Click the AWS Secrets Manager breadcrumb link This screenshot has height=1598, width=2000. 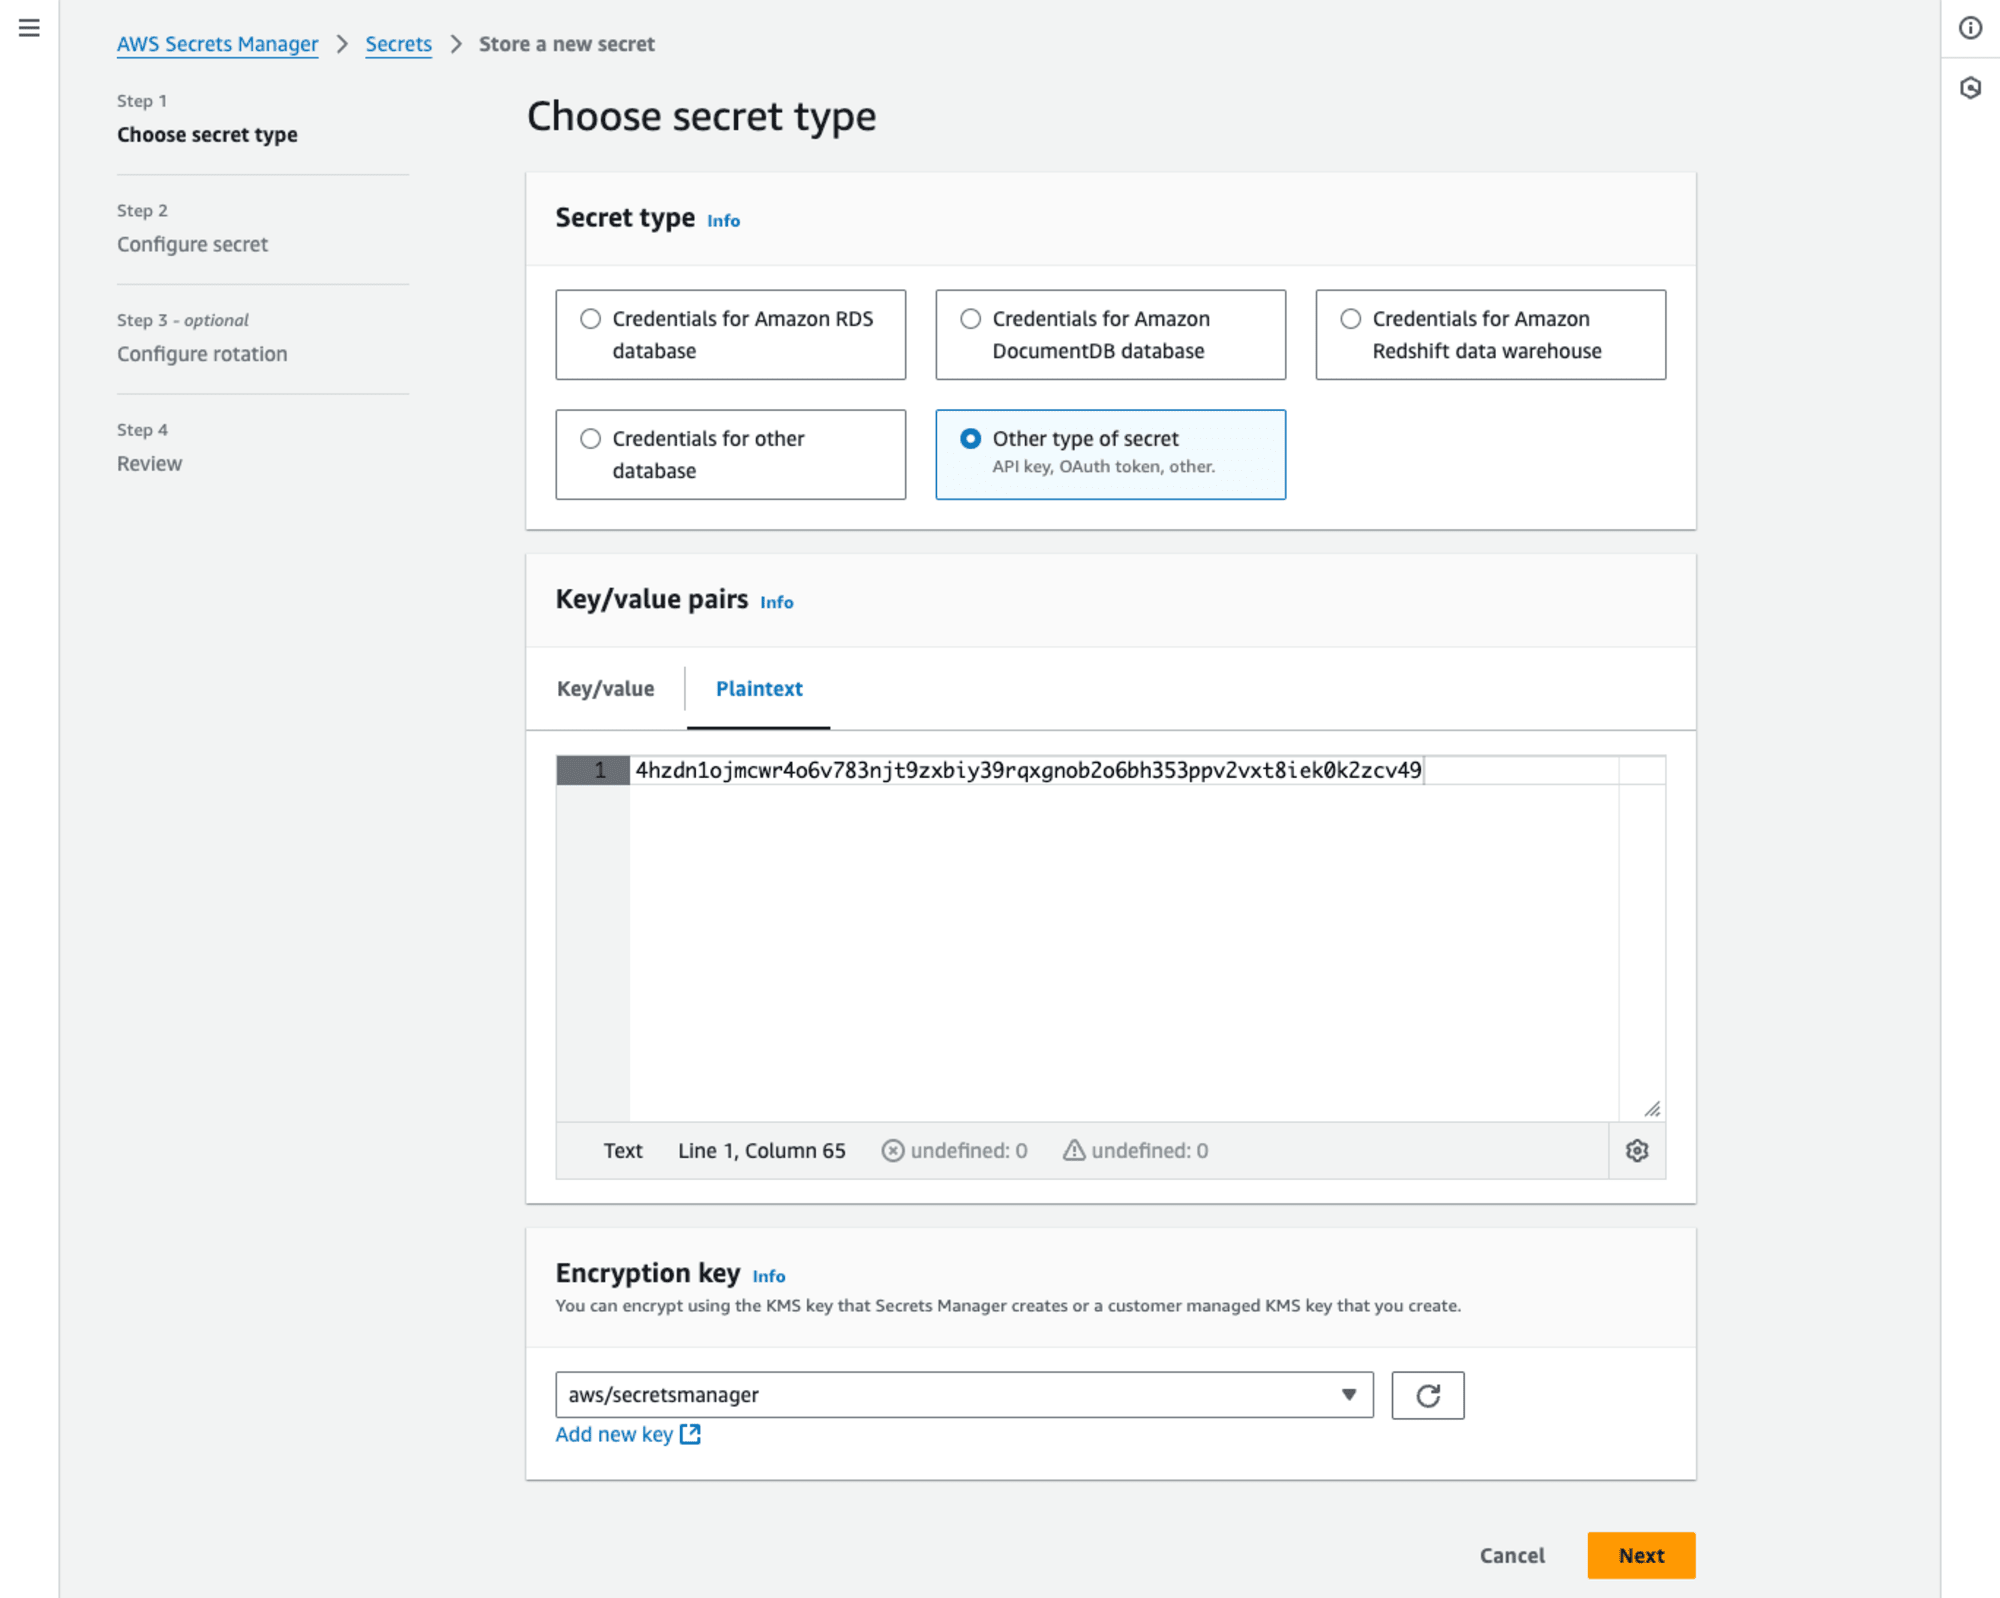click(x=217, y=42)
